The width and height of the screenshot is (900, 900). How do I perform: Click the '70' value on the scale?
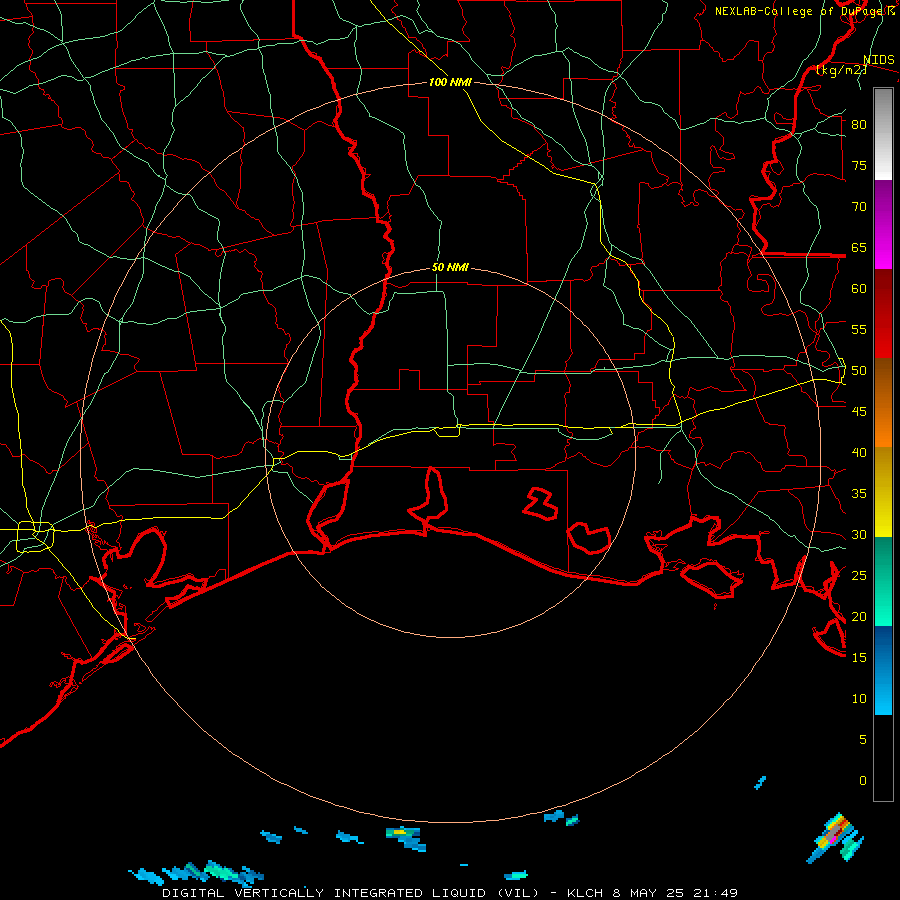859,207
